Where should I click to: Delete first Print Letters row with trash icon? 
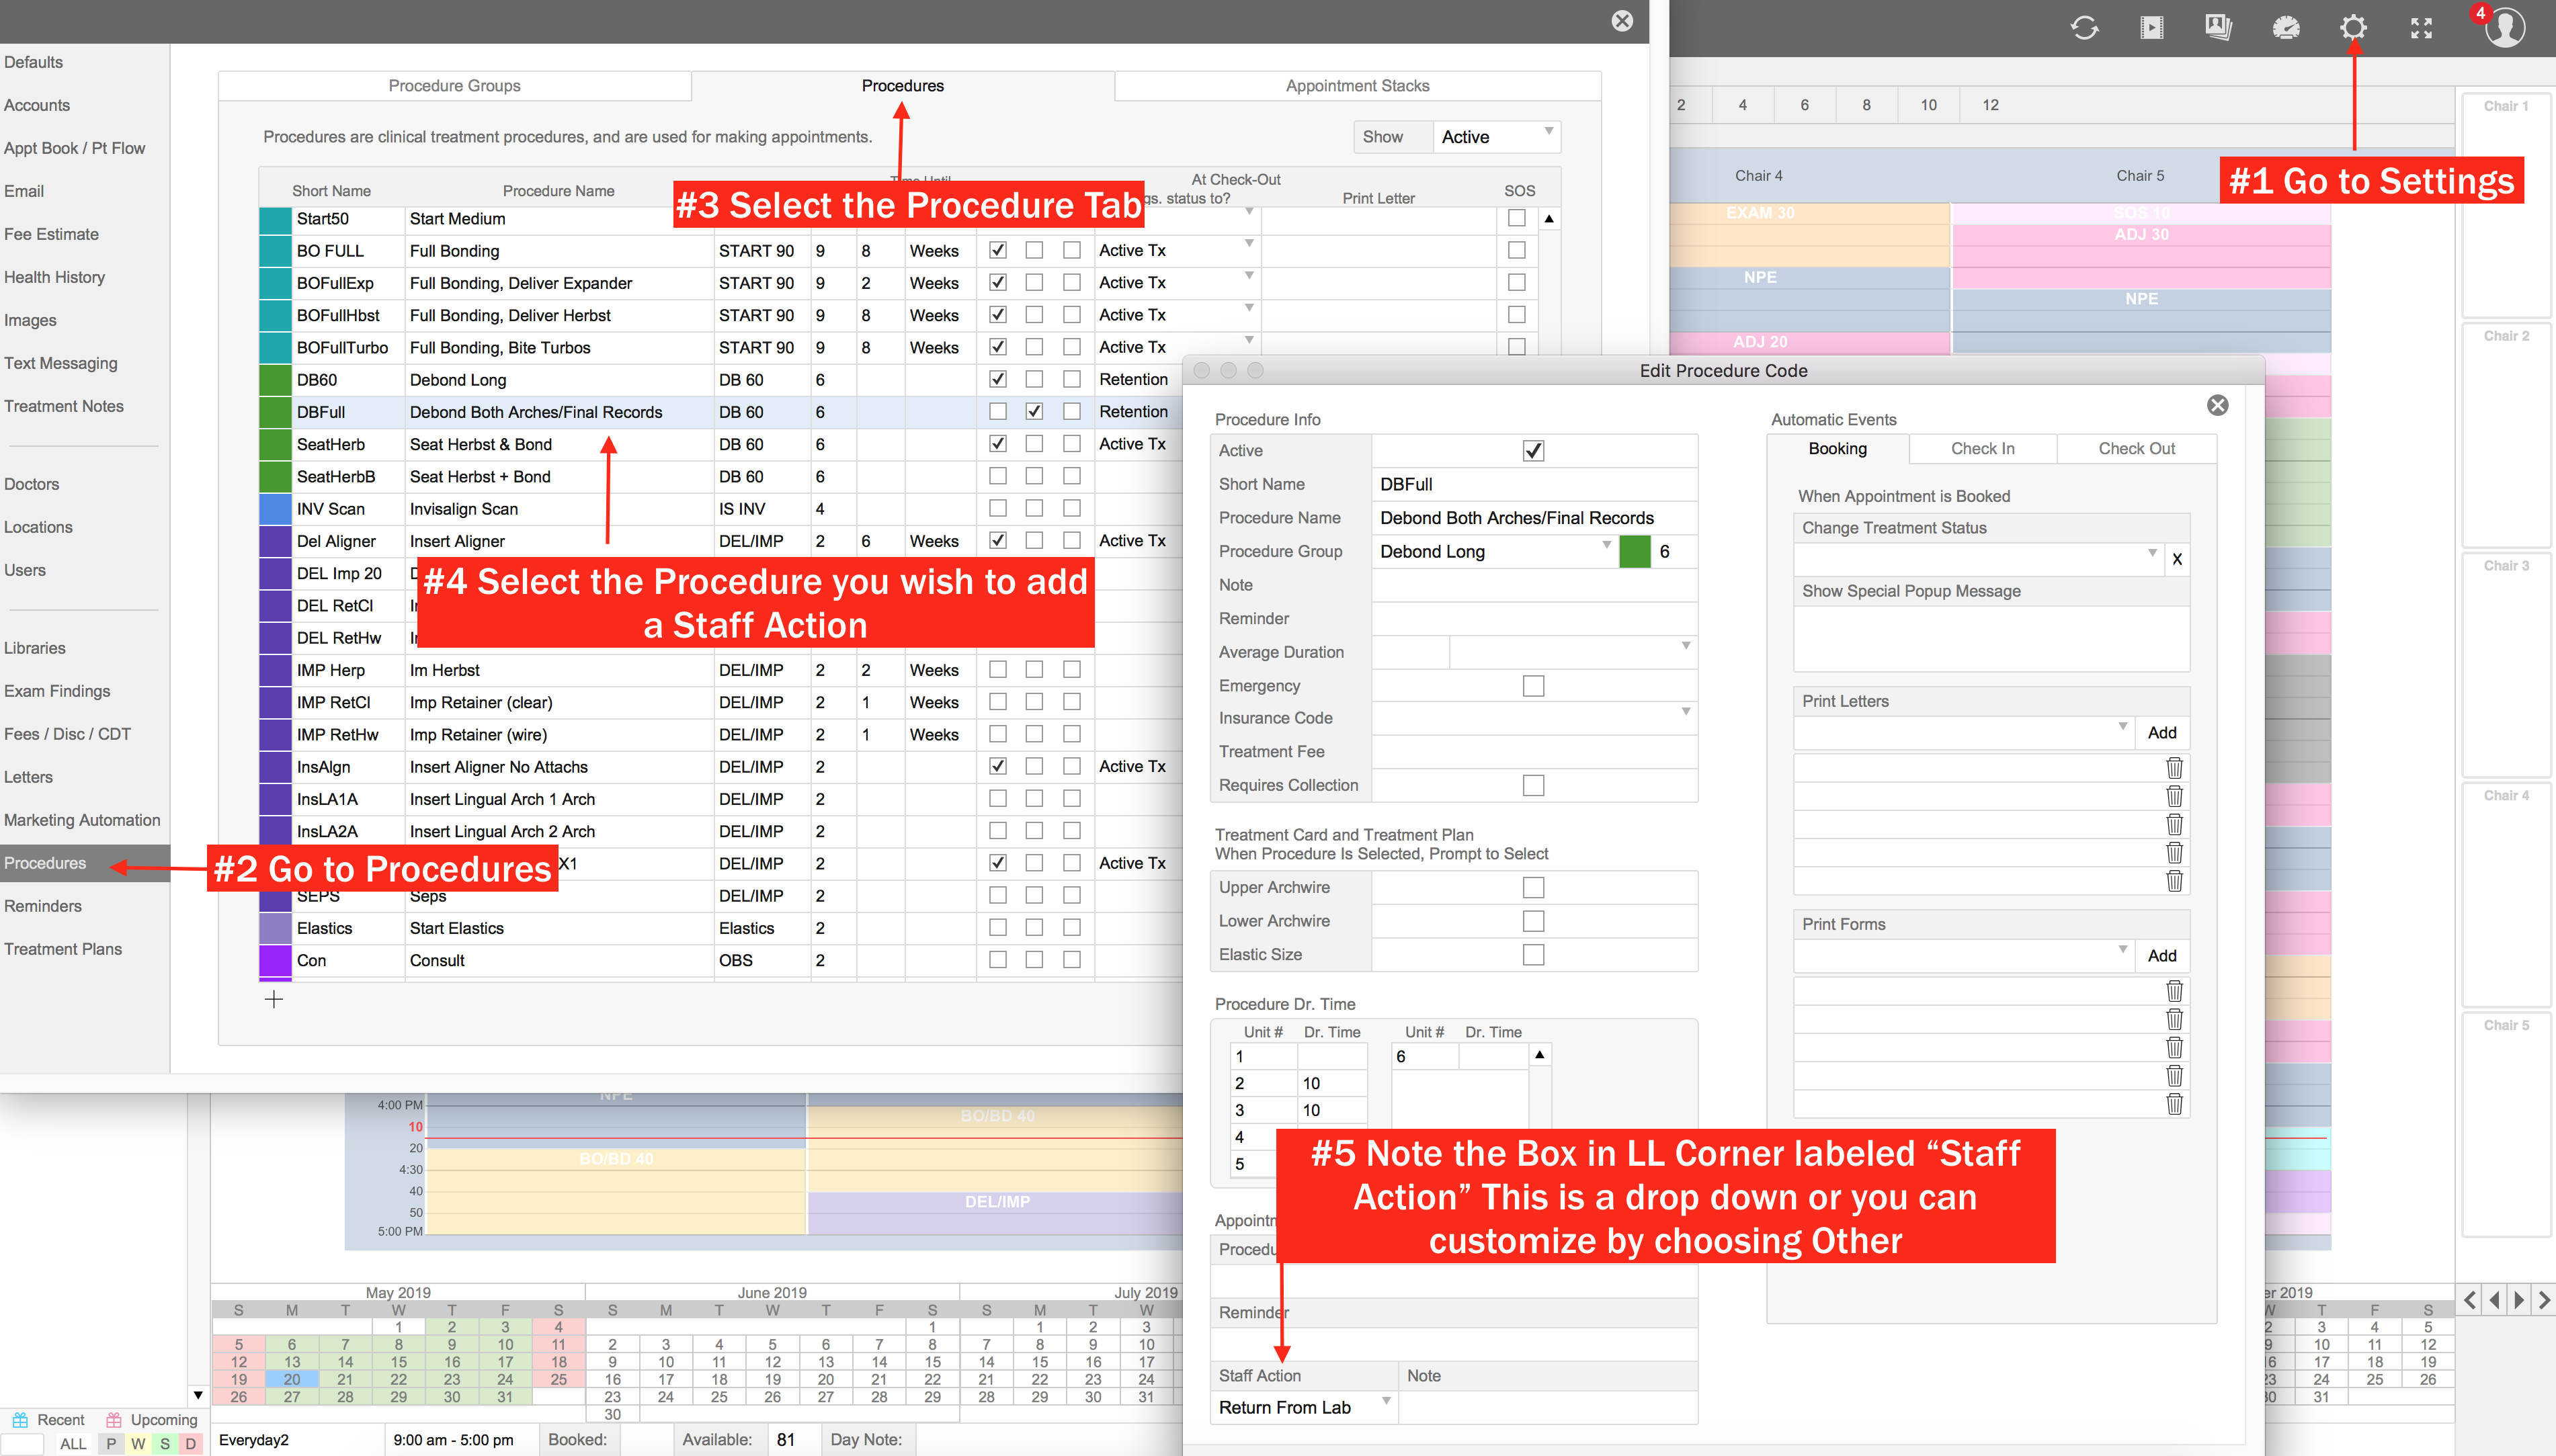click(x=2174, y=768)
